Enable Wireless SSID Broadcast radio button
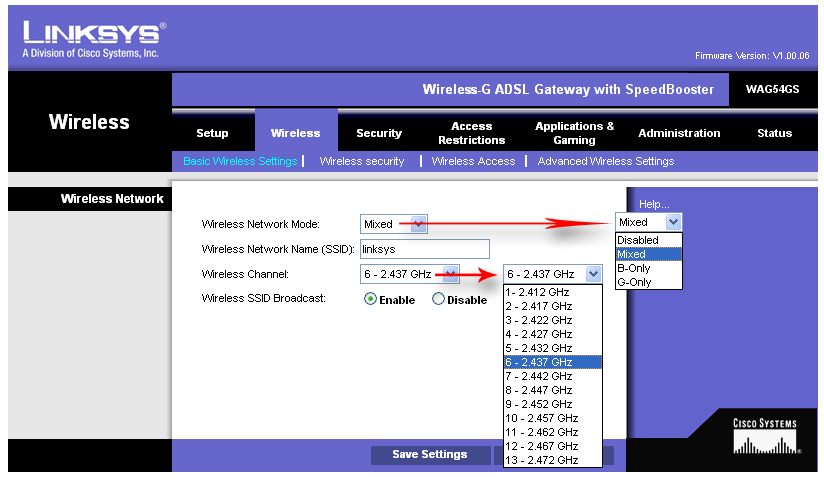The image size is (824, 481). pos(370,299)
